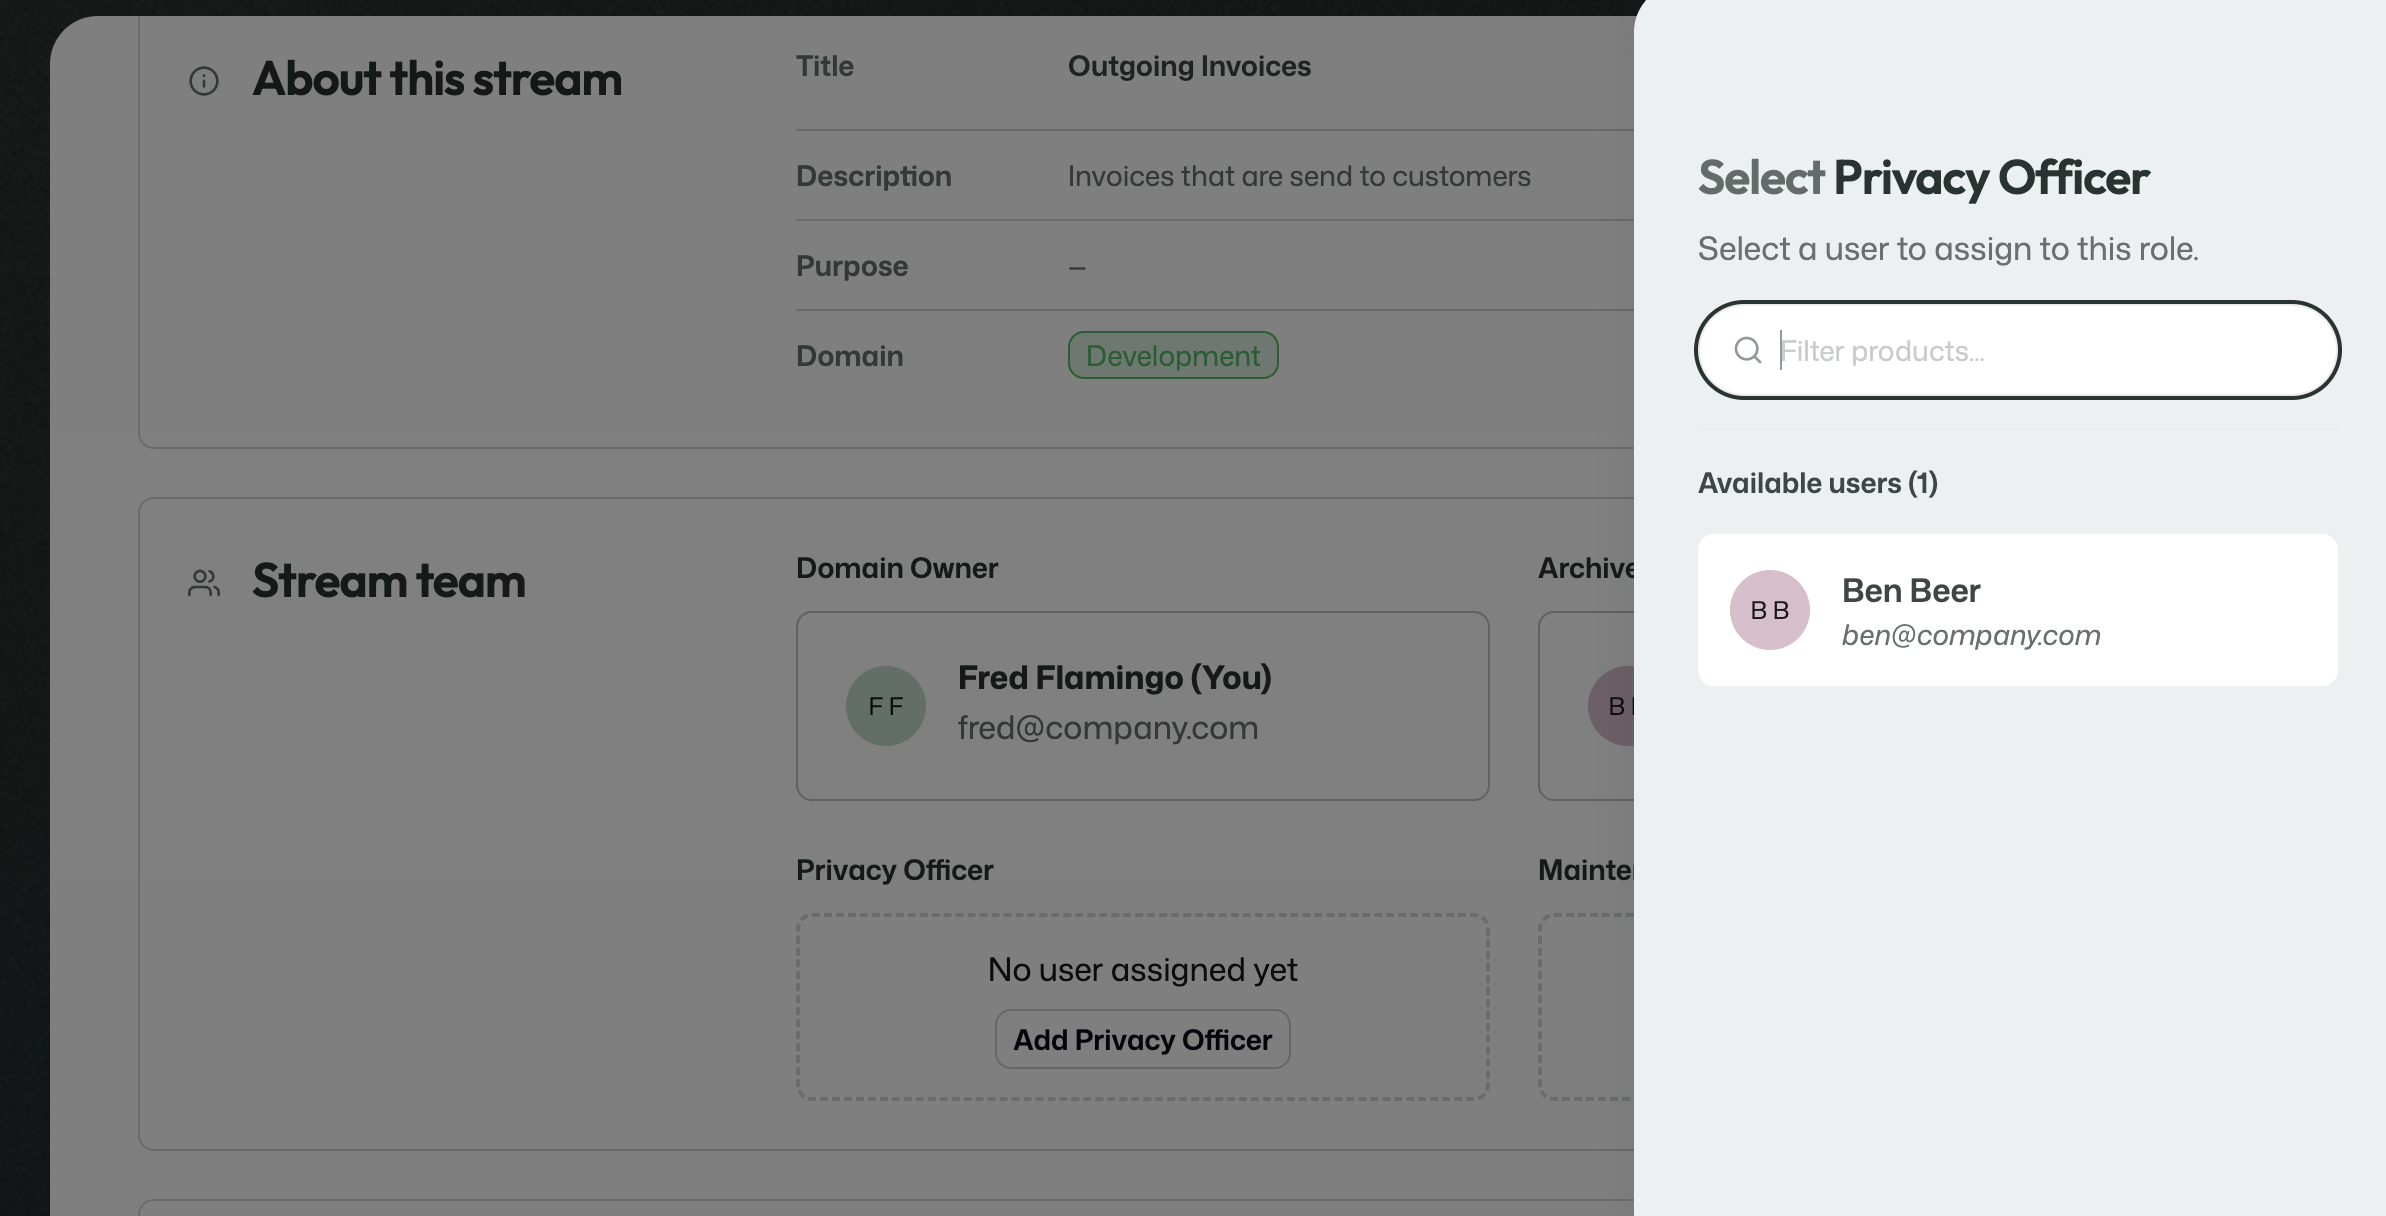The width and height of the screenshot is (2386, 1216).
Task: Click the Development domain tag
Action: tap(1173, 355)
